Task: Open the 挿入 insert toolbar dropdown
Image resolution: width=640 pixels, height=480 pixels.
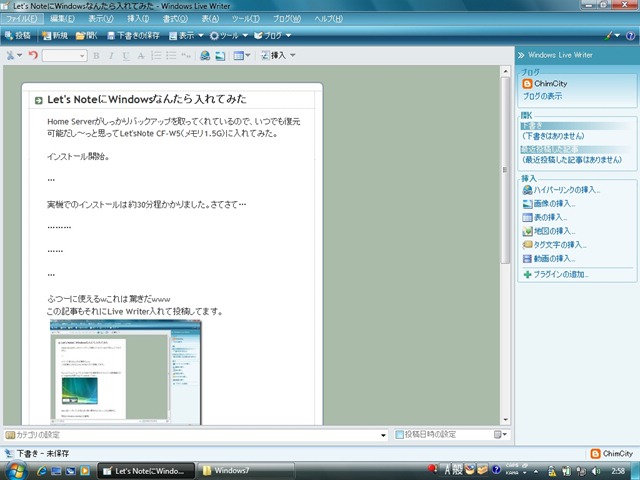Action: [278, 56]
